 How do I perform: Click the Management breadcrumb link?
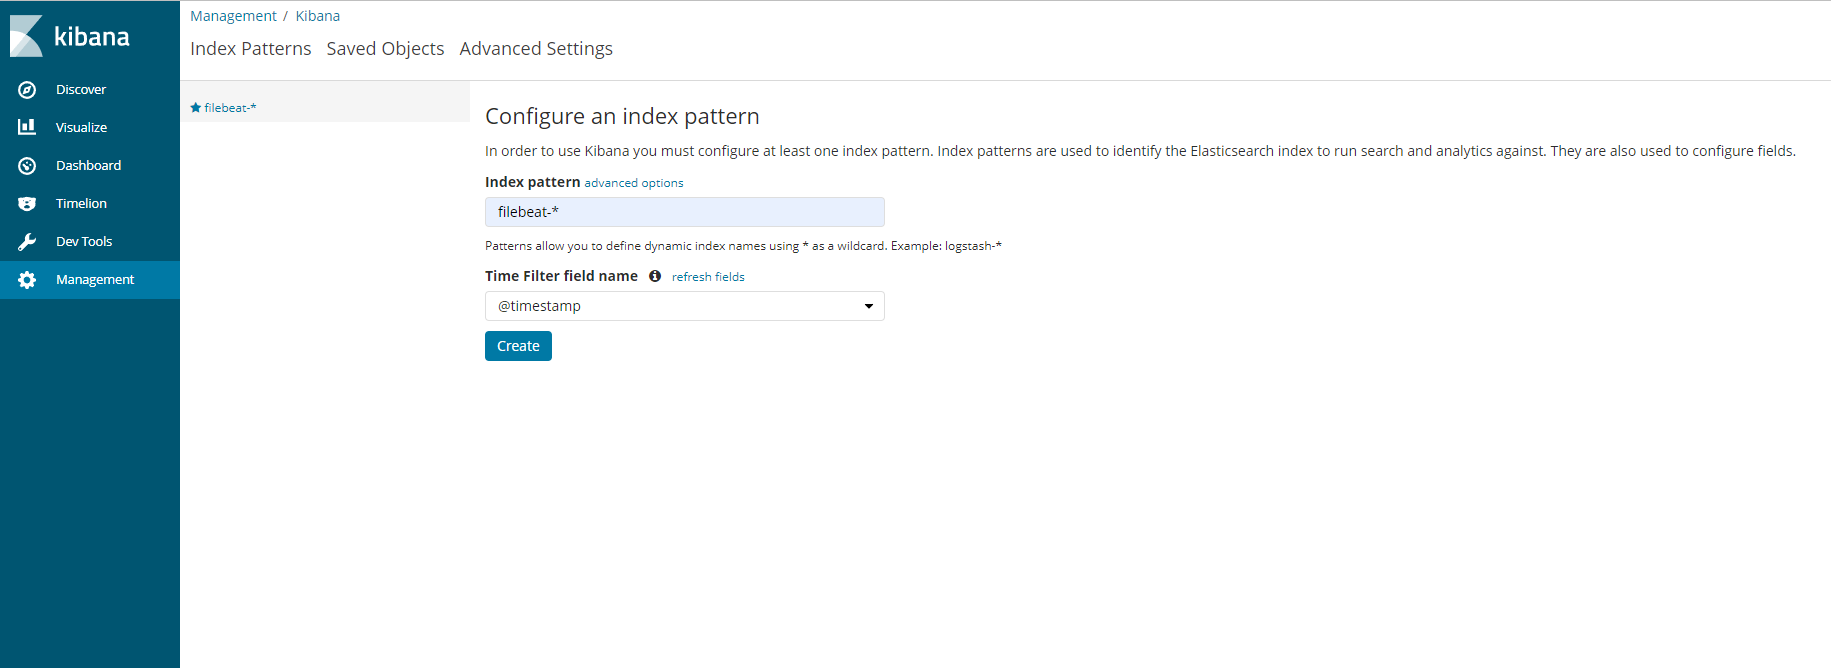coord(233,16)
